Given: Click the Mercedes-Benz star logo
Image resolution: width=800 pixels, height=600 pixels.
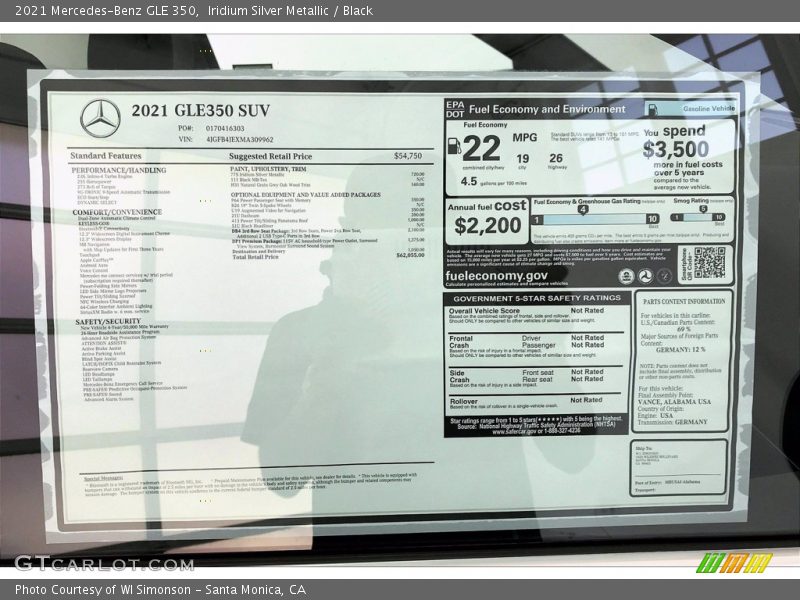Looking at the screenshot, I should [101, 119].
